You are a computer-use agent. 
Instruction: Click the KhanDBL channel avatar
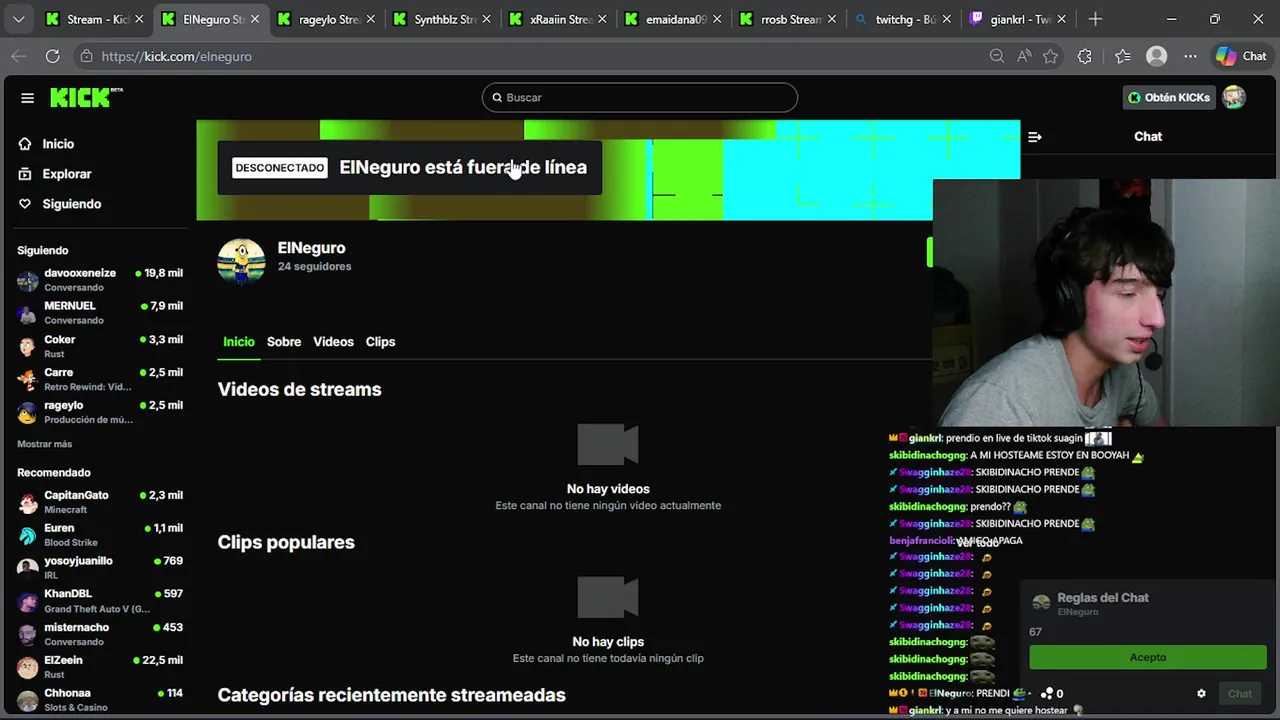tap(28, 601)
